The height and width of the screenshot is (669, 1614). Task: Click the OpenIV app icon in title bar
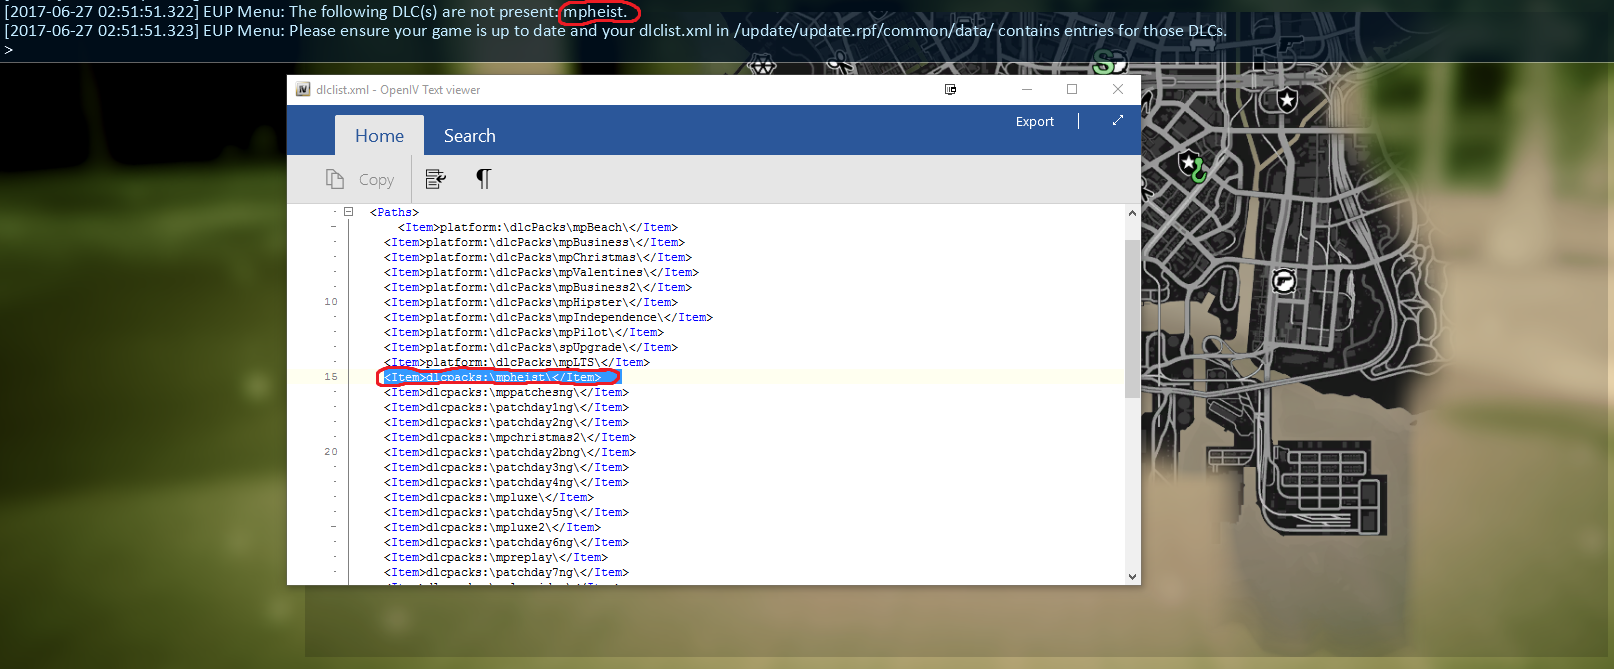[303, 90]
